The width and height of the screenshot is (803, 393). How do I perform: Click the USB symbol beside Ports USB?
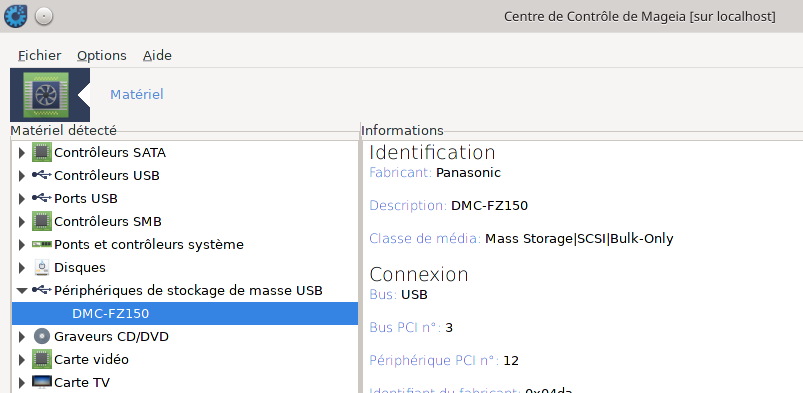tap(41, 198)
